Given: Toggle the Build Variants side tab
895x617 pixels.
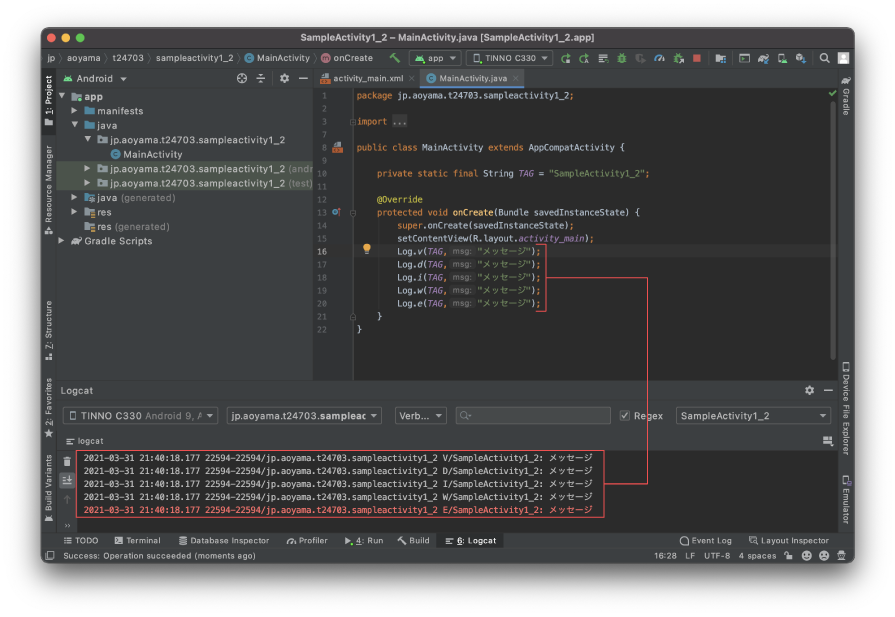Looking at the screenshot, I should point(49,488).
